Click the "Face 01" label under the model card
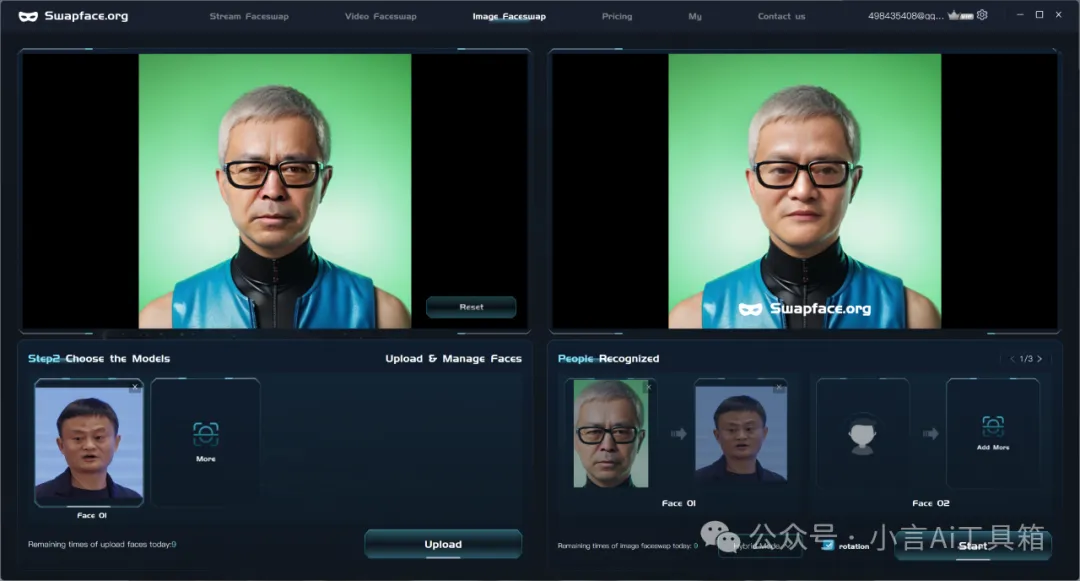The image size is (1080, 581). point(92,515)
